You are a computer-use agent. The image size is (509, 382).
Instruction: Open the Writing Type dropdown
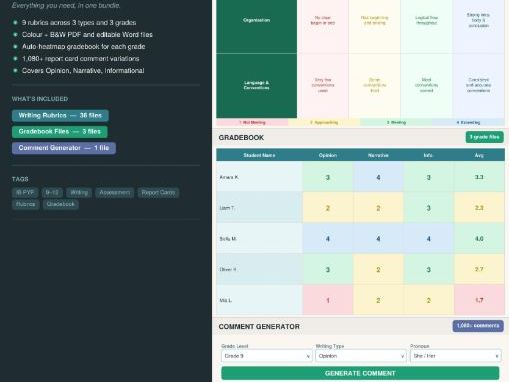click(x=361, y=356)
